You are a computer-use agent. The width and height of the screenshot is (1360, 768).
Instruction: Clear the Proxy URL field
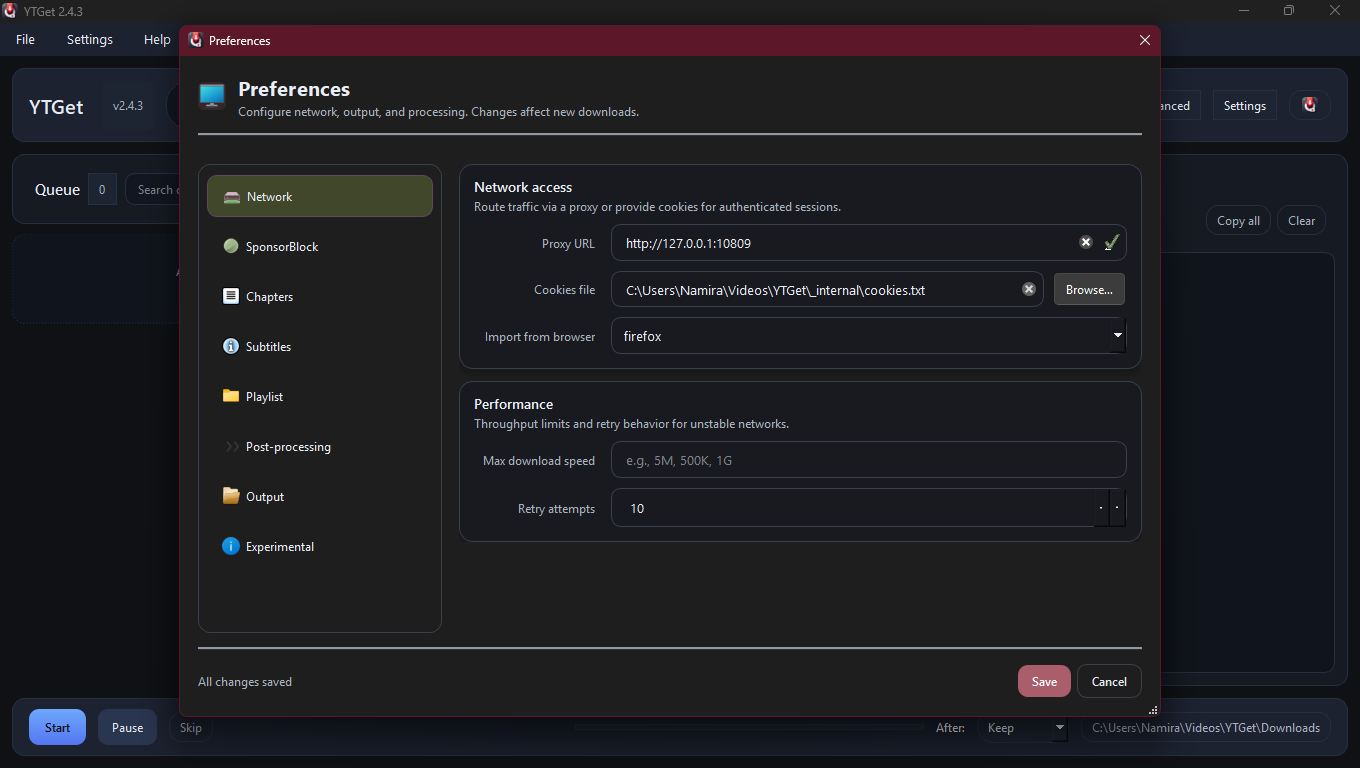click(x=1085, y=242)
